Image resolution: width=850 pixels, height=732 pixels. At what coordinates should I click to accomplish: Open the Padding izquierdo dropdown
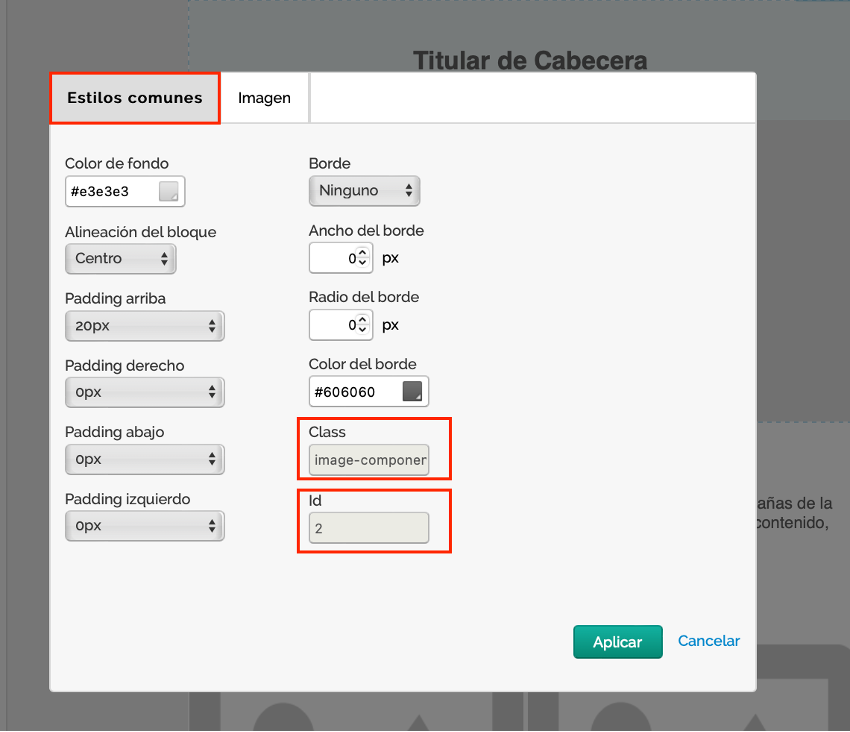(x=144, y=526)
